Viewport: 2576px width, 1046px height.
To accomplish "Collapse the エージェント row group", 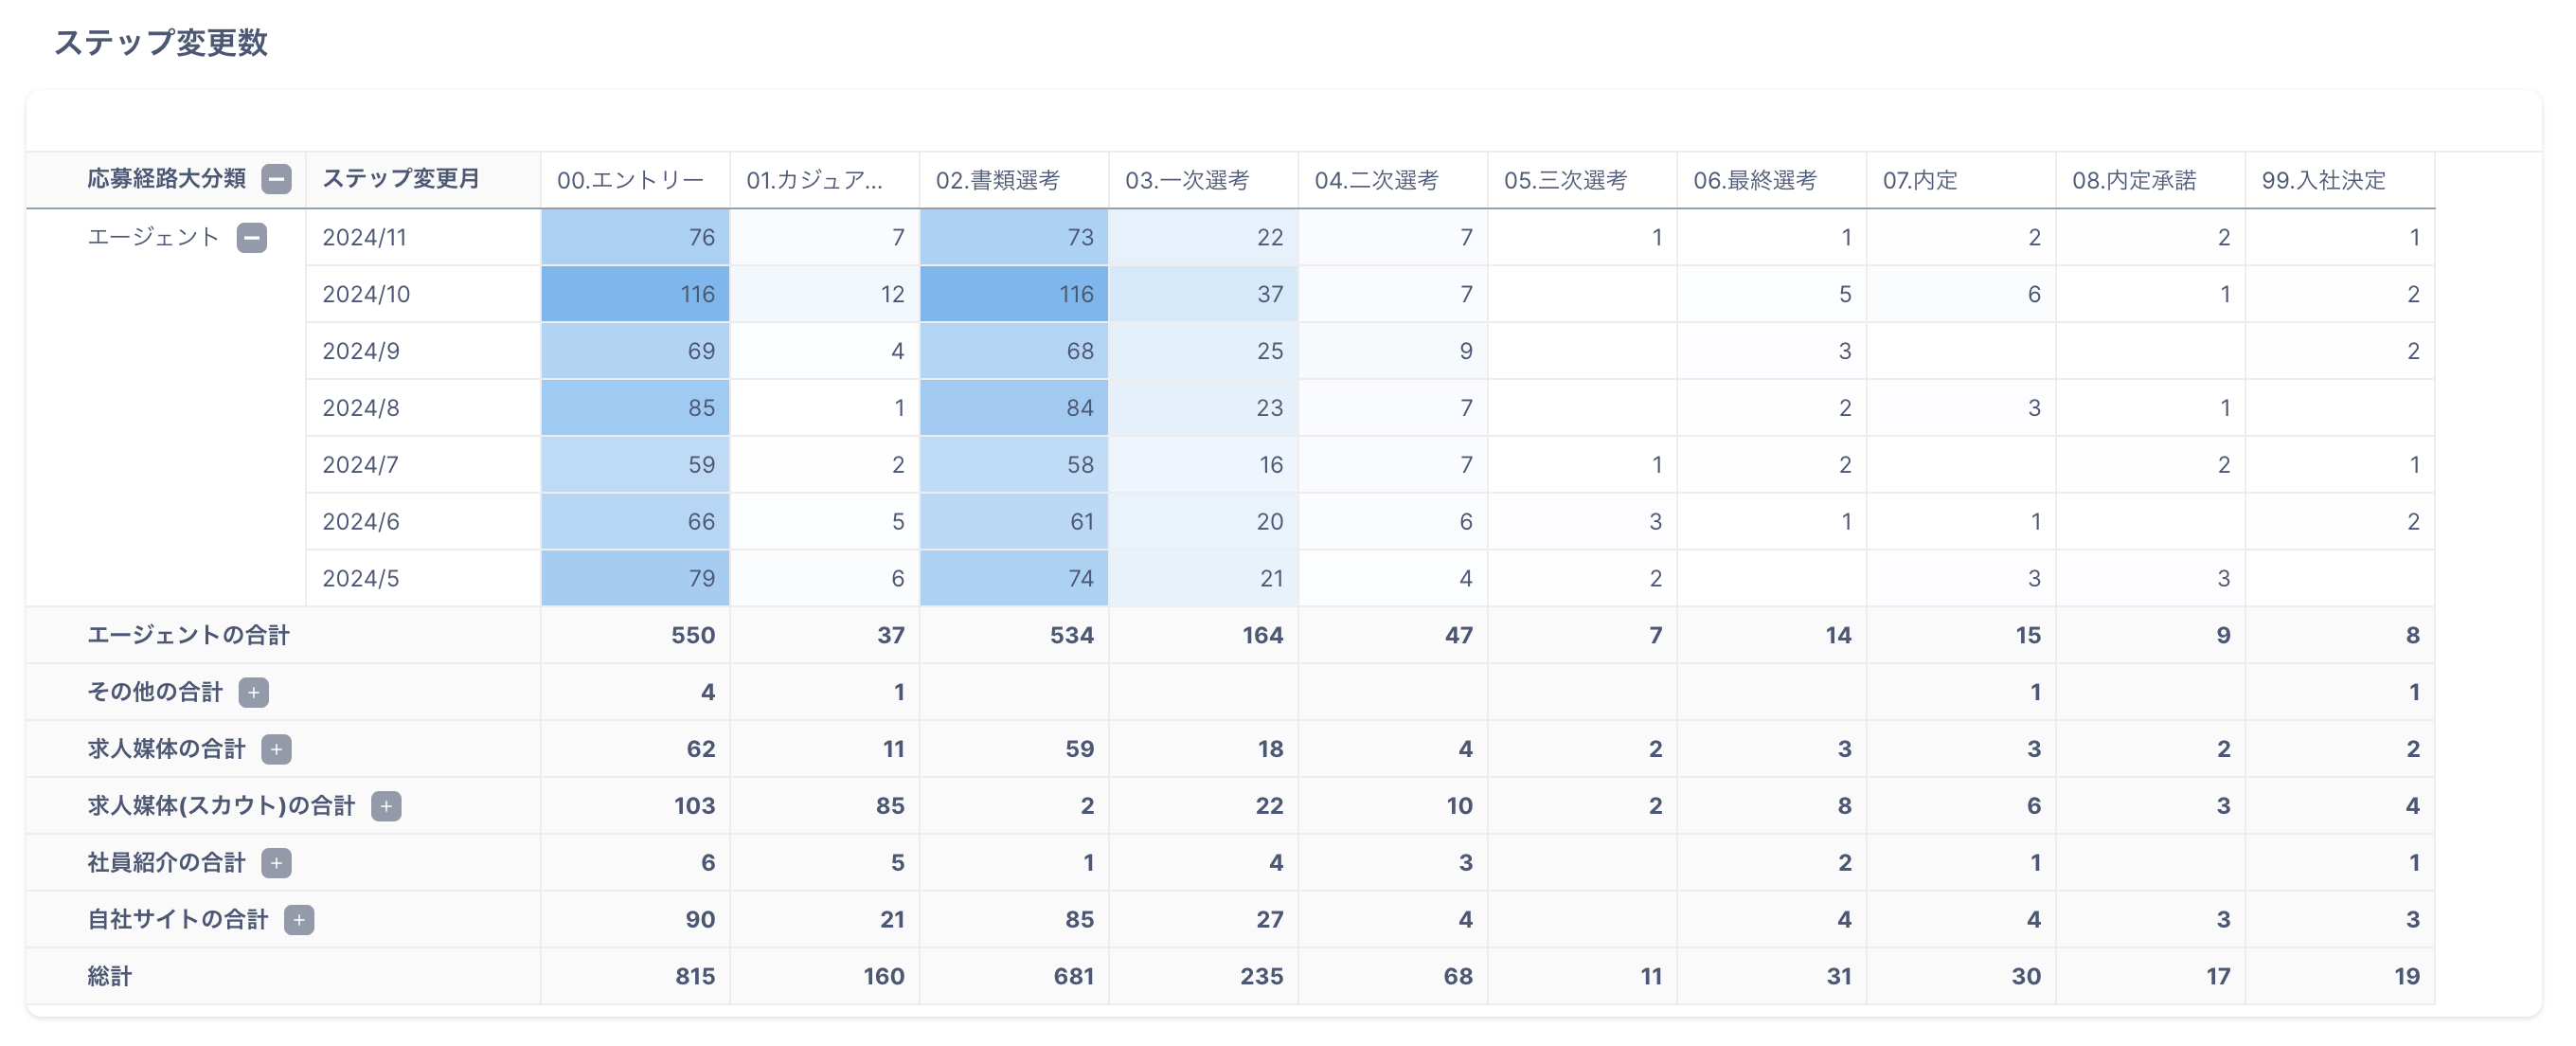I will (252, 237).
